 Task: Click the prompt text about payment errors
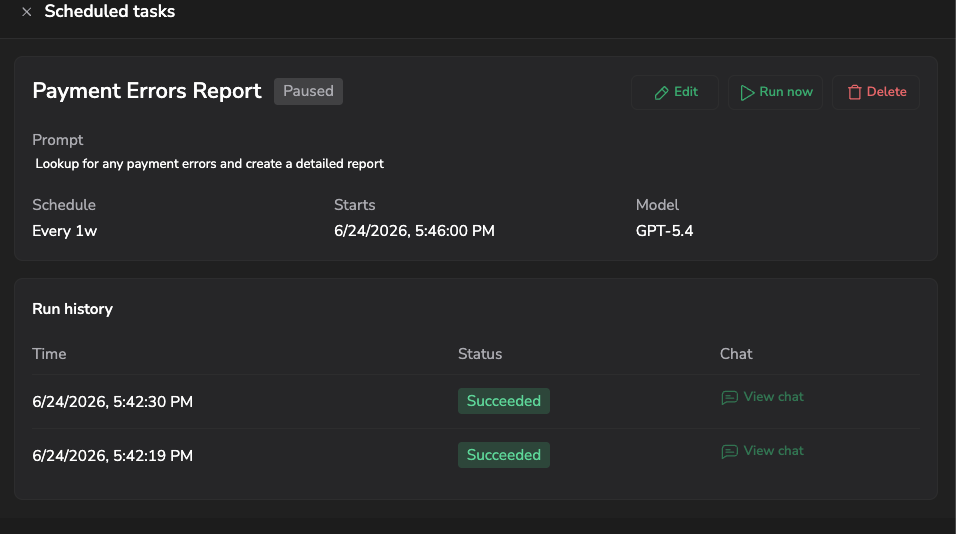pos(209,163)
